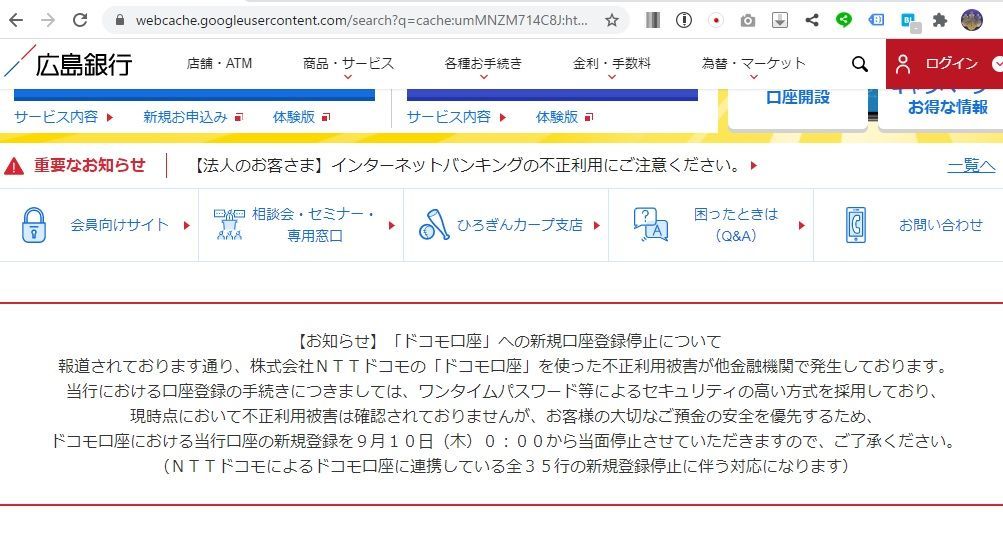Open the 会員向けサイト link
The height and width of the screenshot is (539, 1003).
click(120, 225)
